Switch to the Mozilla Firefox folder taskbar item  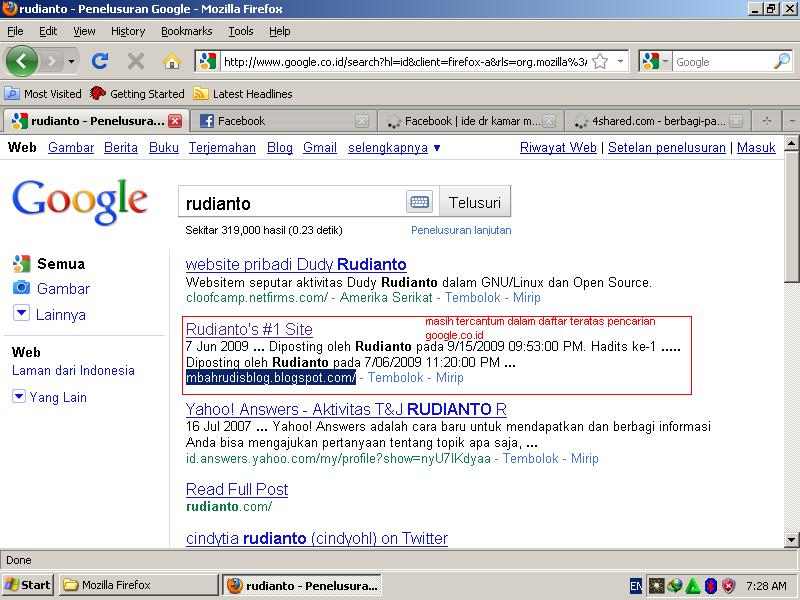pyautogui.click(x=138, y=585)
